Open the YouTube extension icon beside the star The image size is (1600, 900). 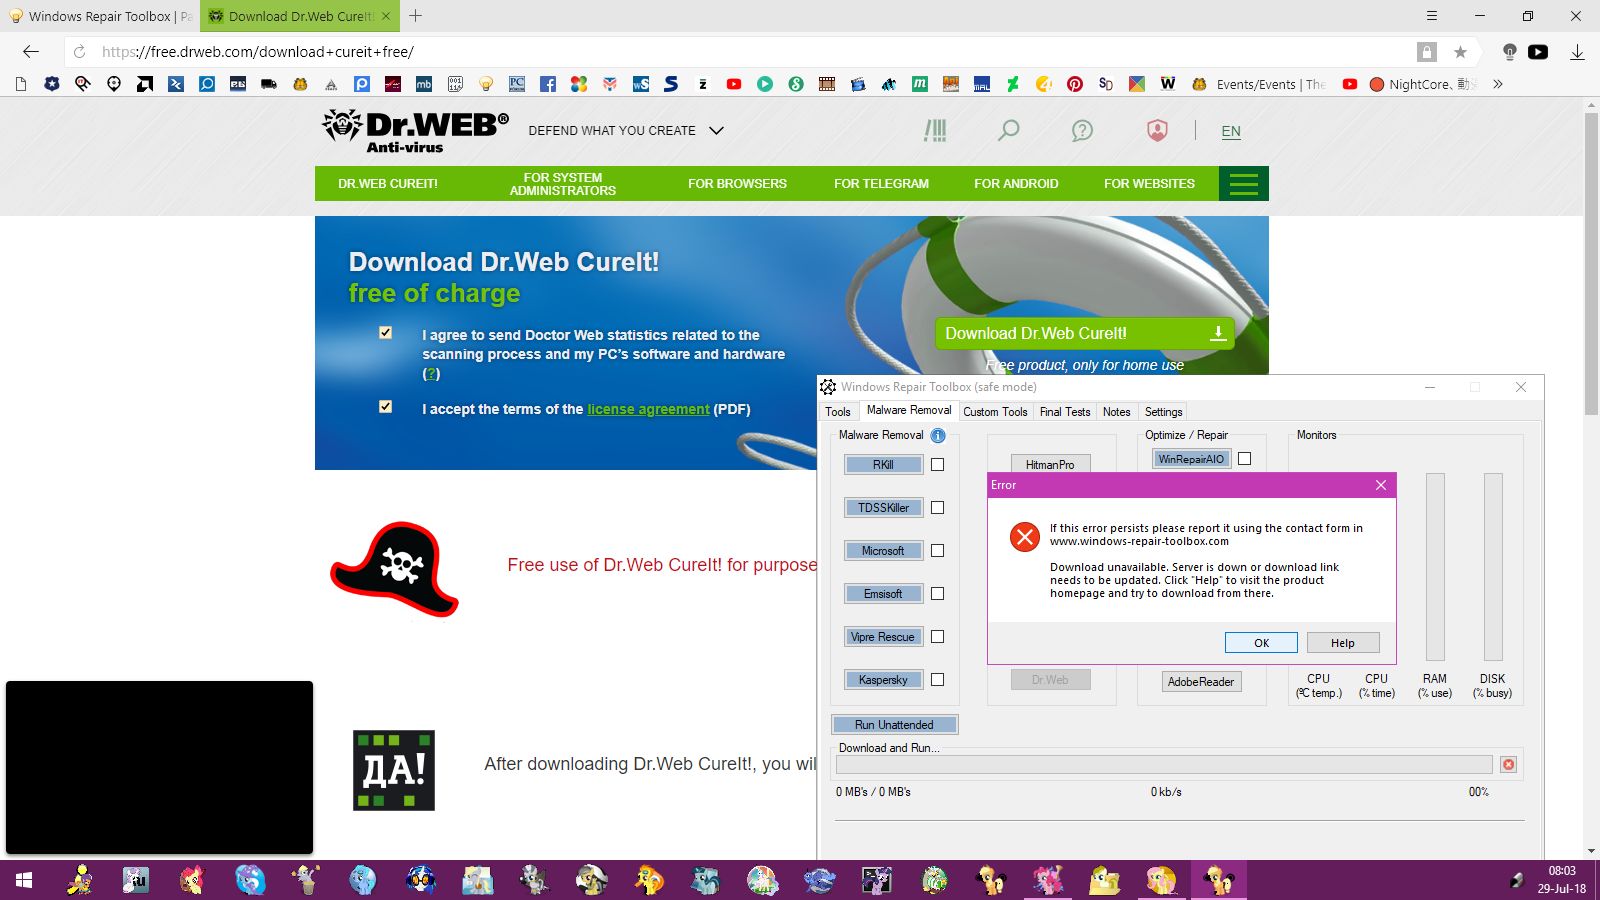coord(1538,52)
